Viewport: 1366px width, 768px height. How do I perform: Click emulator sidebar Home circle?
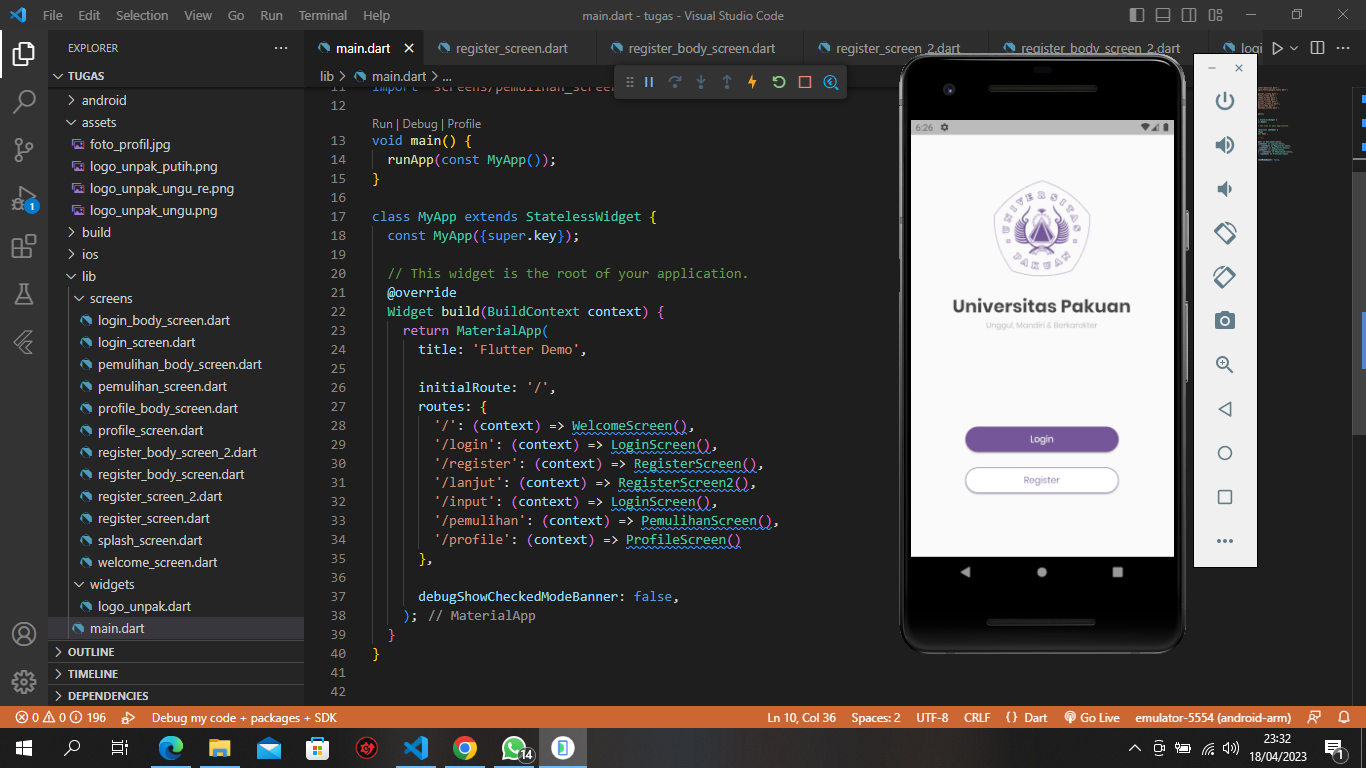[1224, 453]
